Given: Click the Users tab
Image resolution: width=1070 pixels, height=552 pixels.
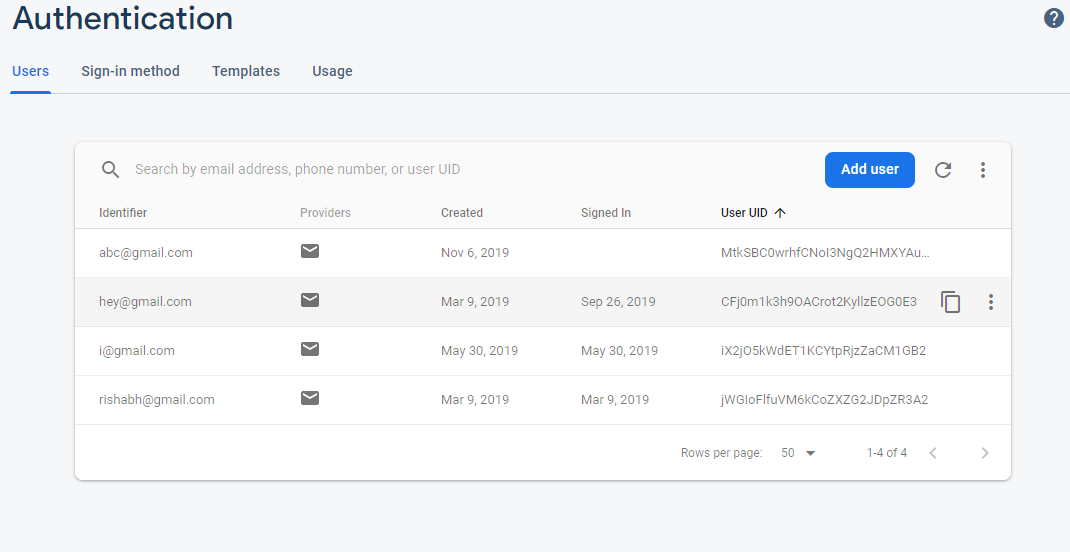Looking at the screenshot, I should (x=30, y=71).
